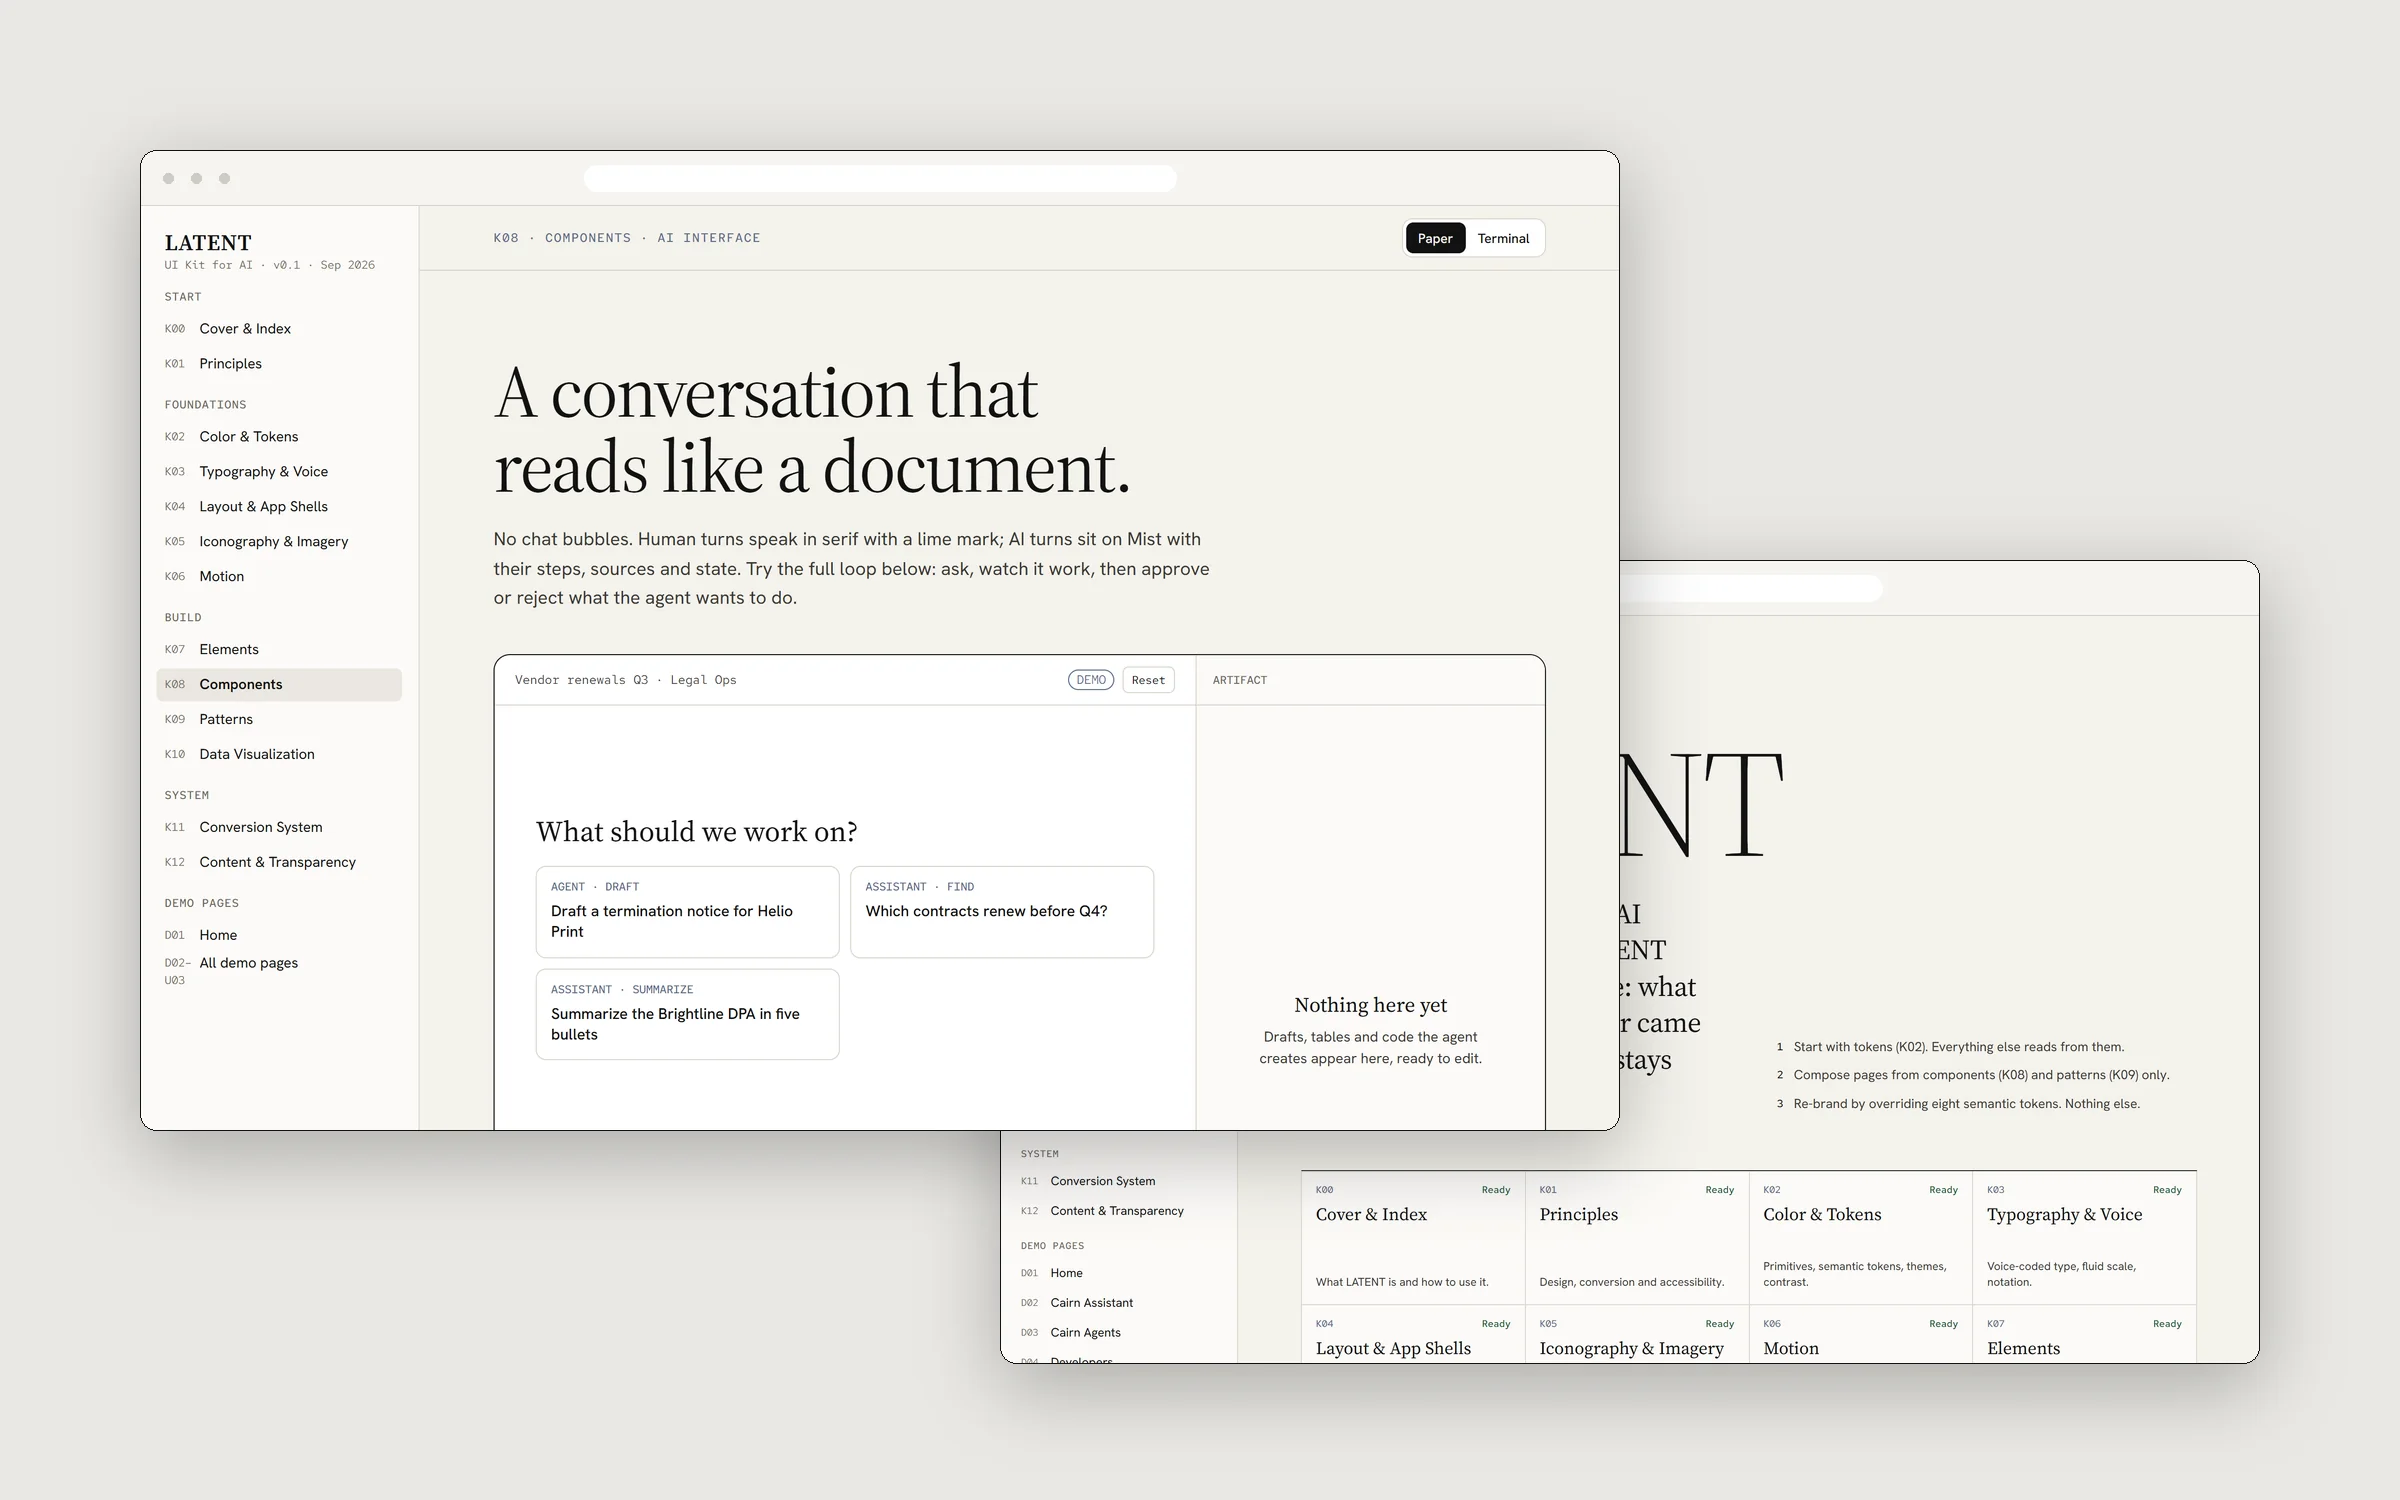2400x1500 pixels.
Task: Click 'What should we work on?' heading
Action: click(x=696, y=832)
